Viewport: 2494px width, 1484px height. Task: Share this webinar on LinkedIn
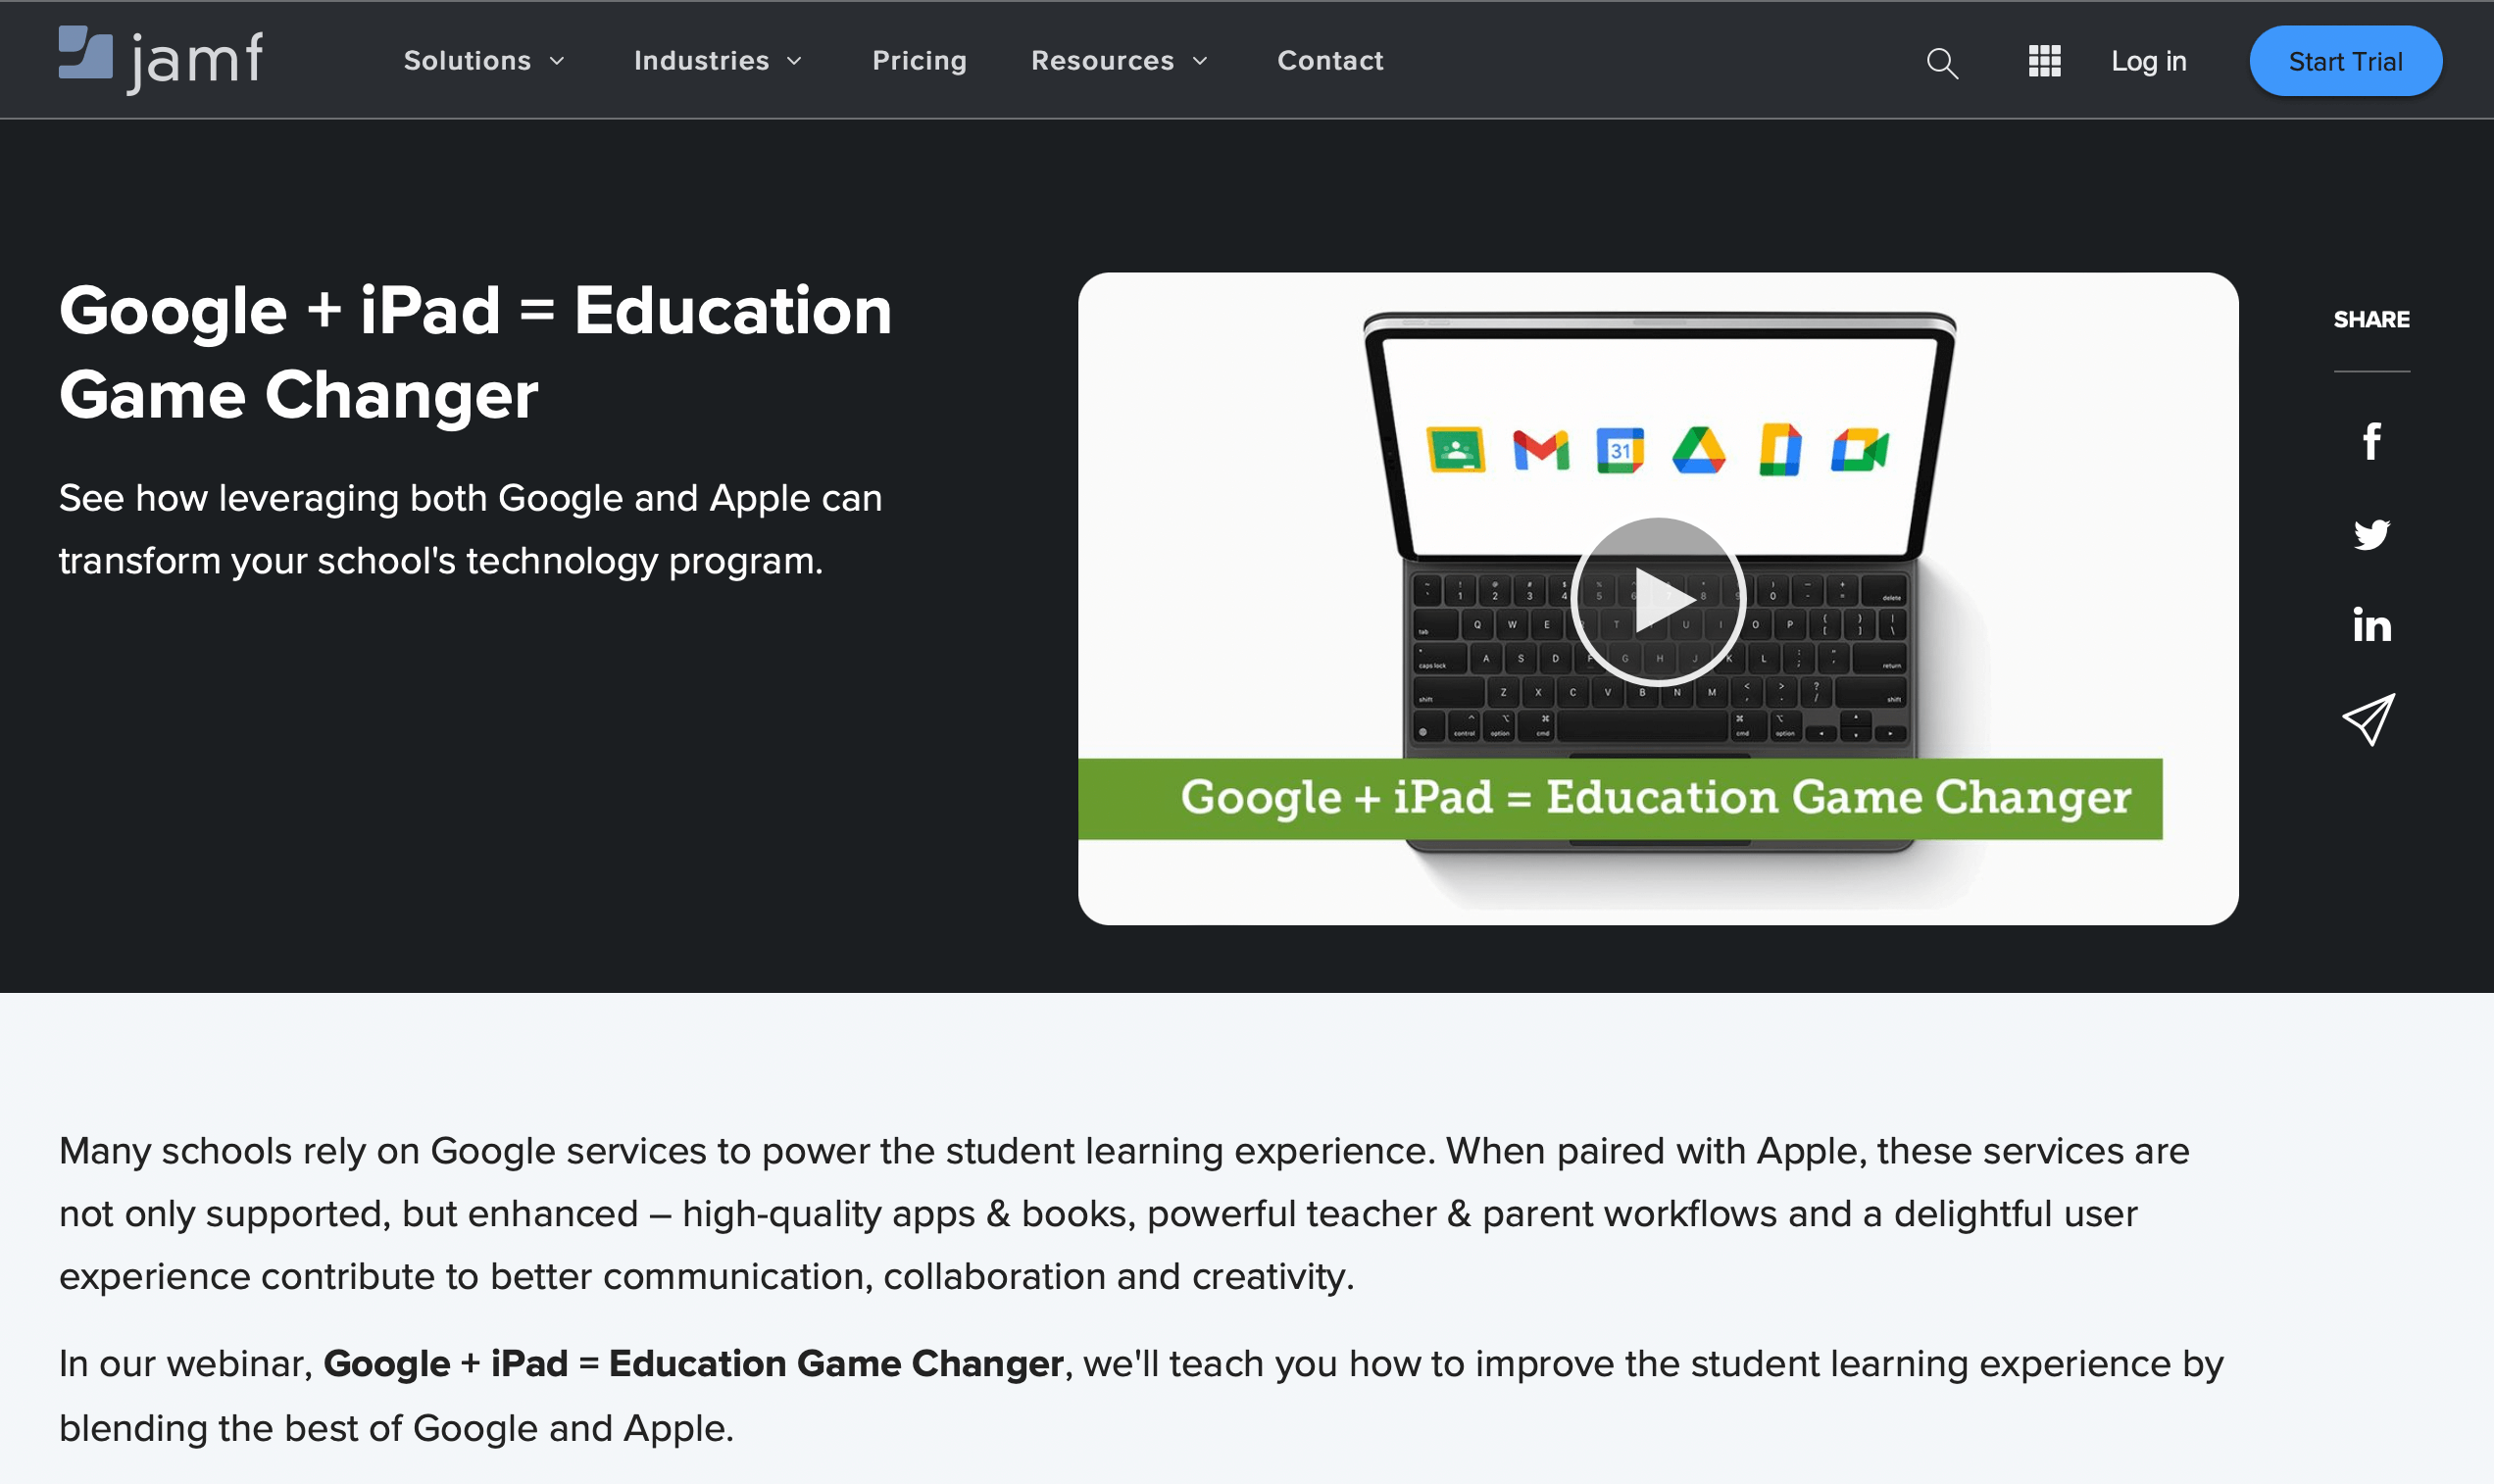point(2371,625)
